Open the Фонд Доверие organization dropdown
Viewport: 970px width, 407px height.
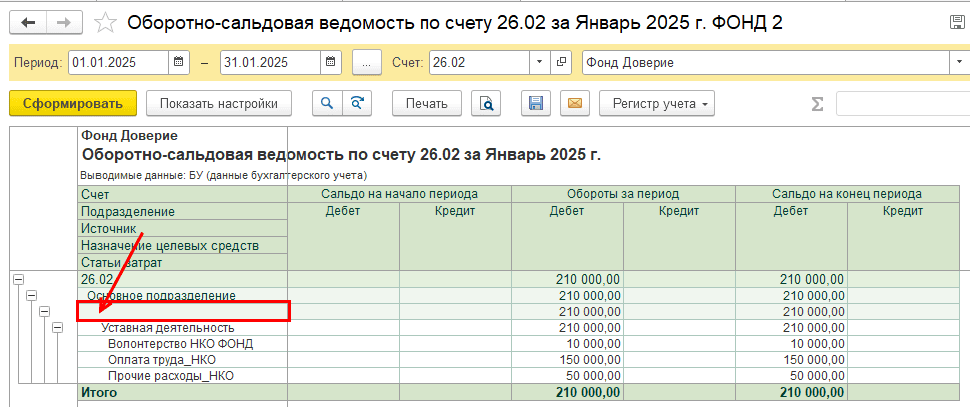coord(958,62)
